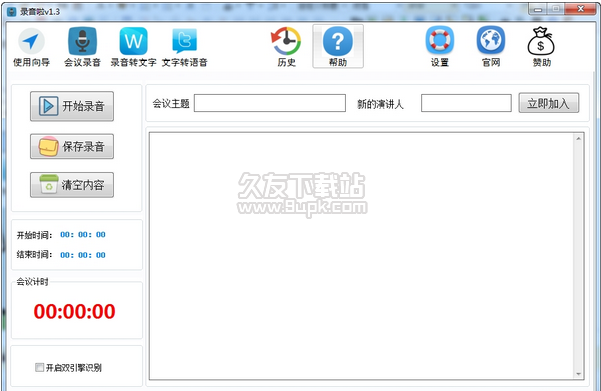This screenshot has width=601, height=391.
Task: Open 录音转文字 speech-to-text tool
Action: pos(133,47)
